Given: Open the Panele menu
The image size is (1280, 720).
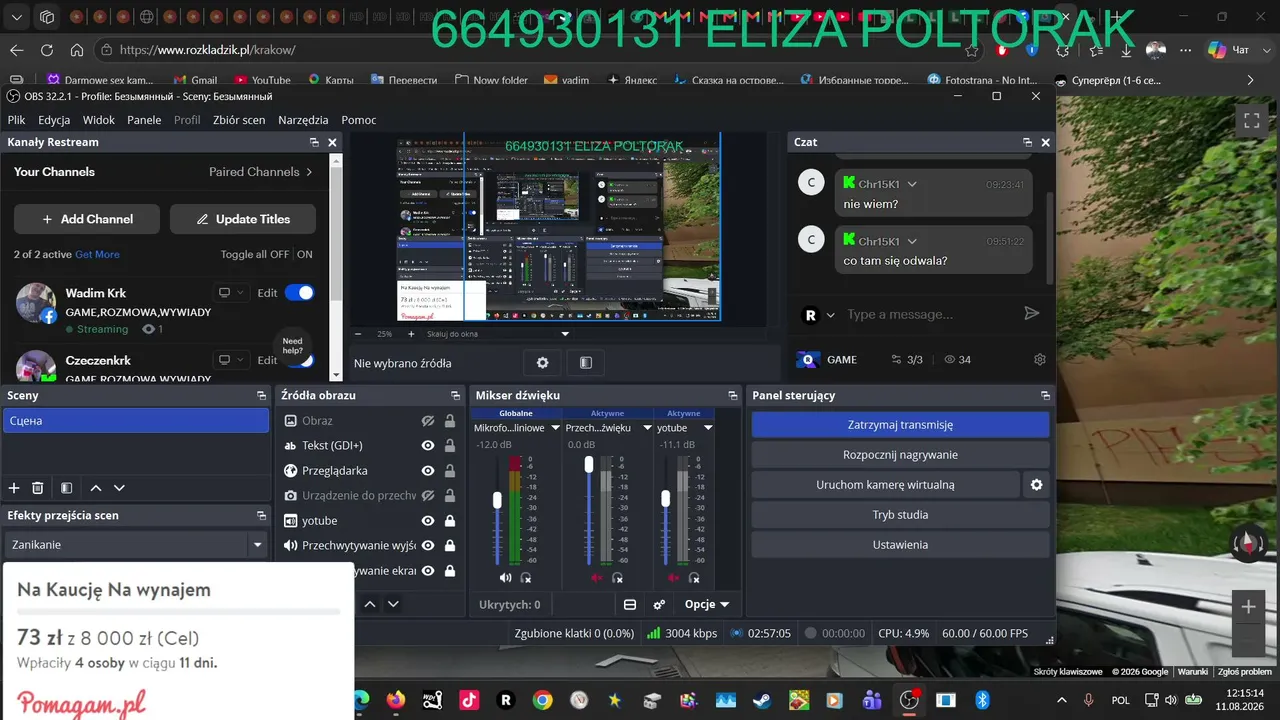Looking at the screenshot, I should (x=144, y=120).
